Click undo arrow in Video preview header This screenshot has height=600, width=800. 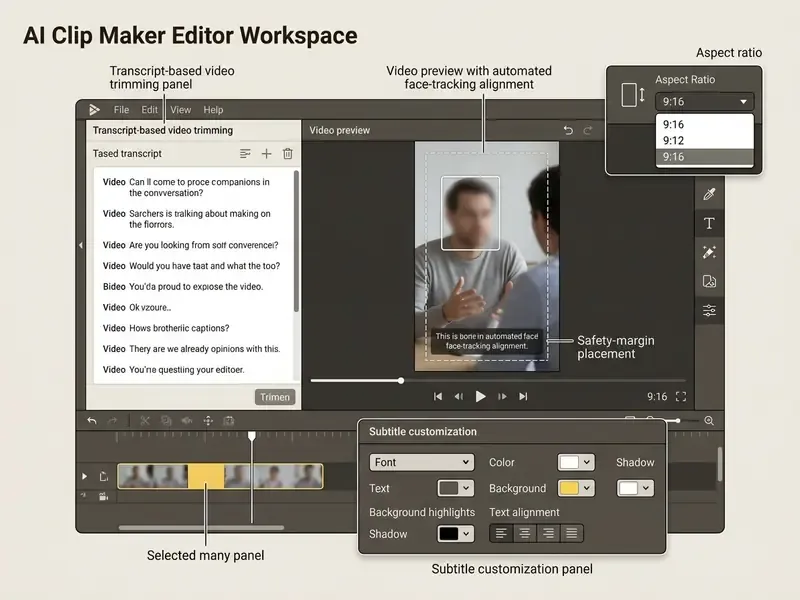coord(568,131)
